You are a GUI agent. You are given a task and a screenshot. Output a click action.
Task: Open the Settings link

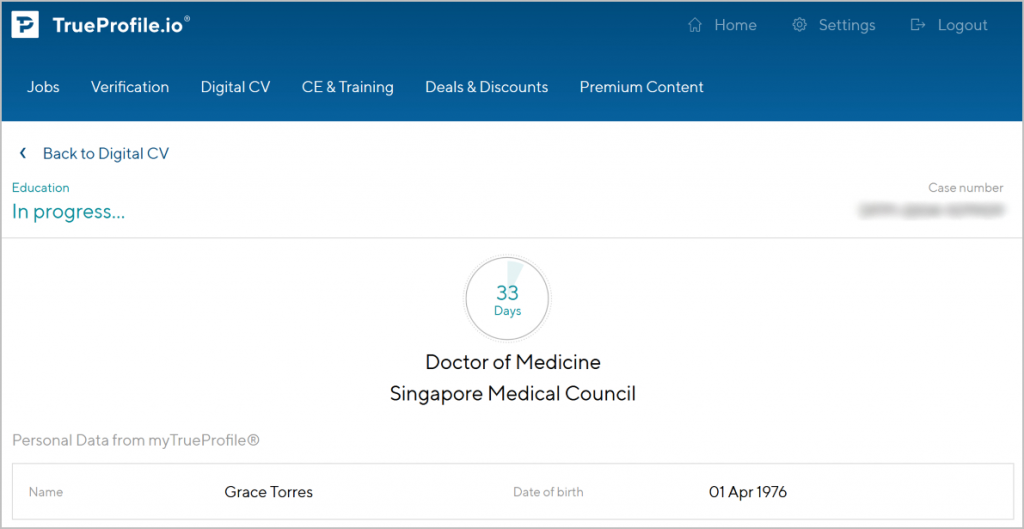(x=847, y=25)
